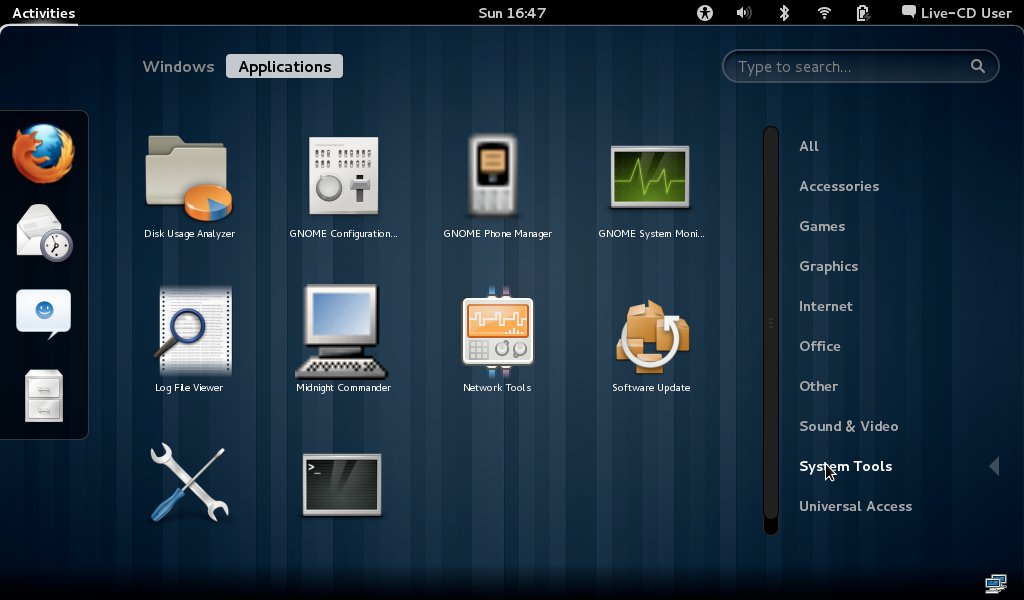Open the file cabinet icon in dock
The width and height of the screenshot is (1024, 600).
[44, 396]
